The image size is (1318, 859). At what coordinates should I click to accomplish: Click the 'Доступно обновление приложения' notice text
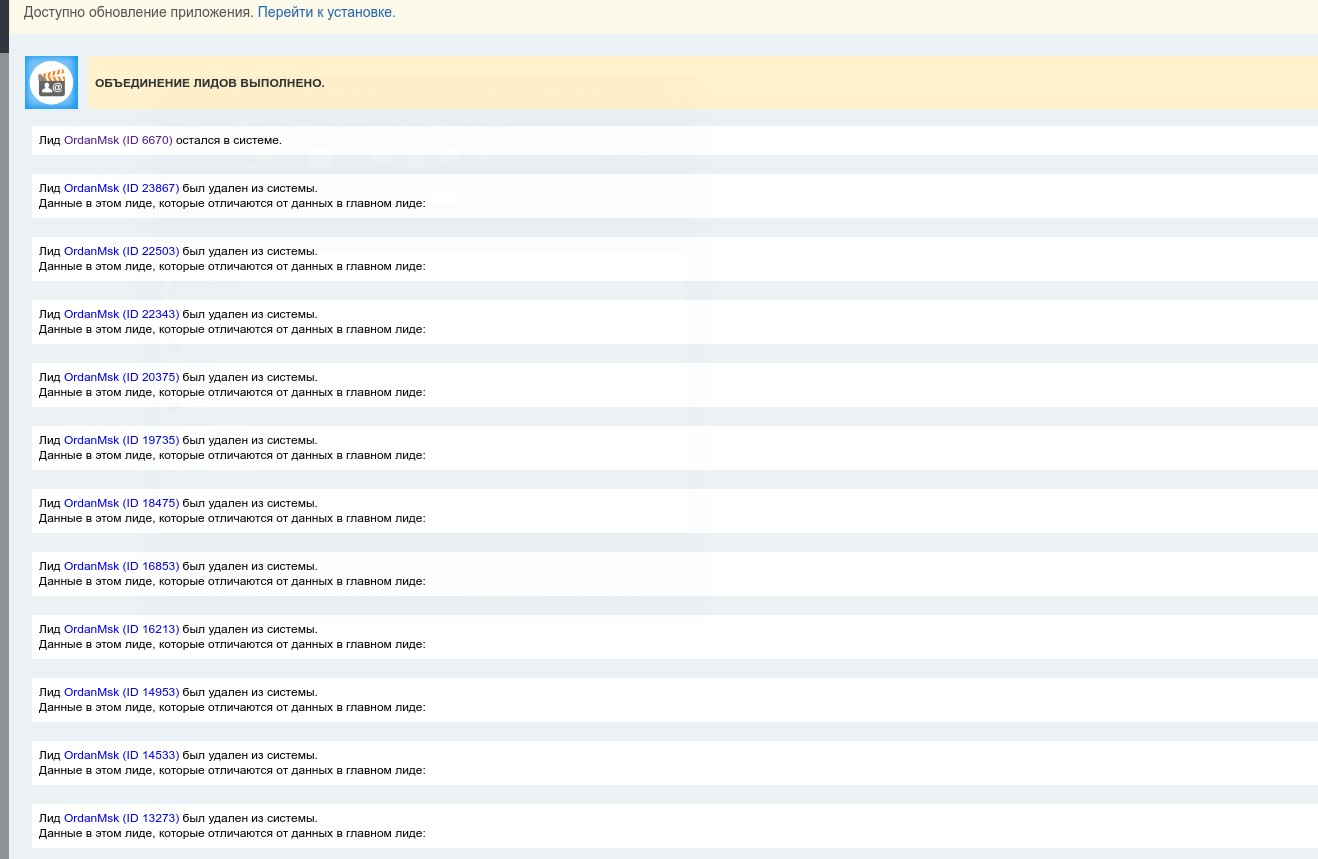click(138, 12)
